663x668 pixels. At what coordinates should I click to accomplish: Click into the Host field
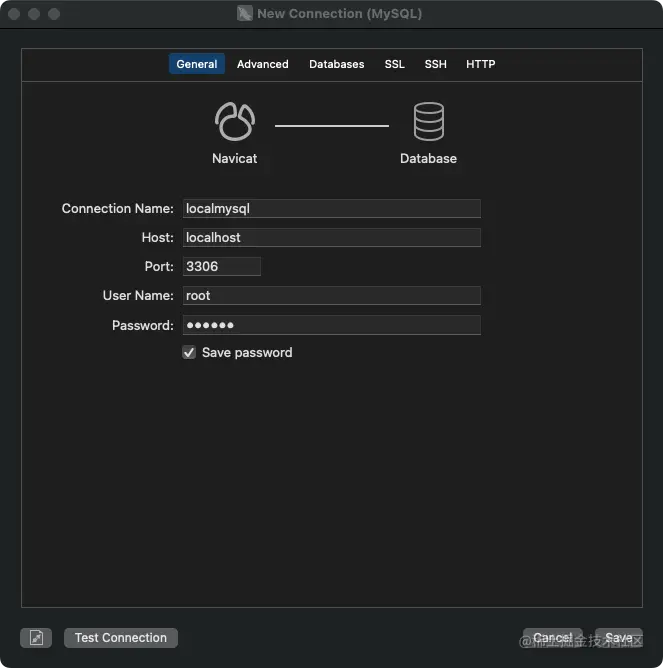[x=332, y=237]
